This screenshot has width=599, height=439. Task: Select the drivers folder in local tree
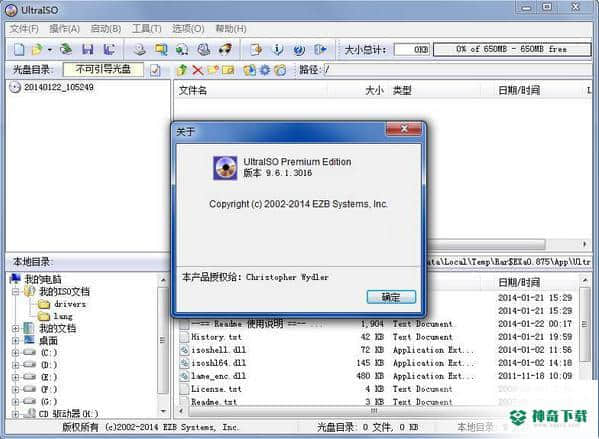[x=70, y=304]
